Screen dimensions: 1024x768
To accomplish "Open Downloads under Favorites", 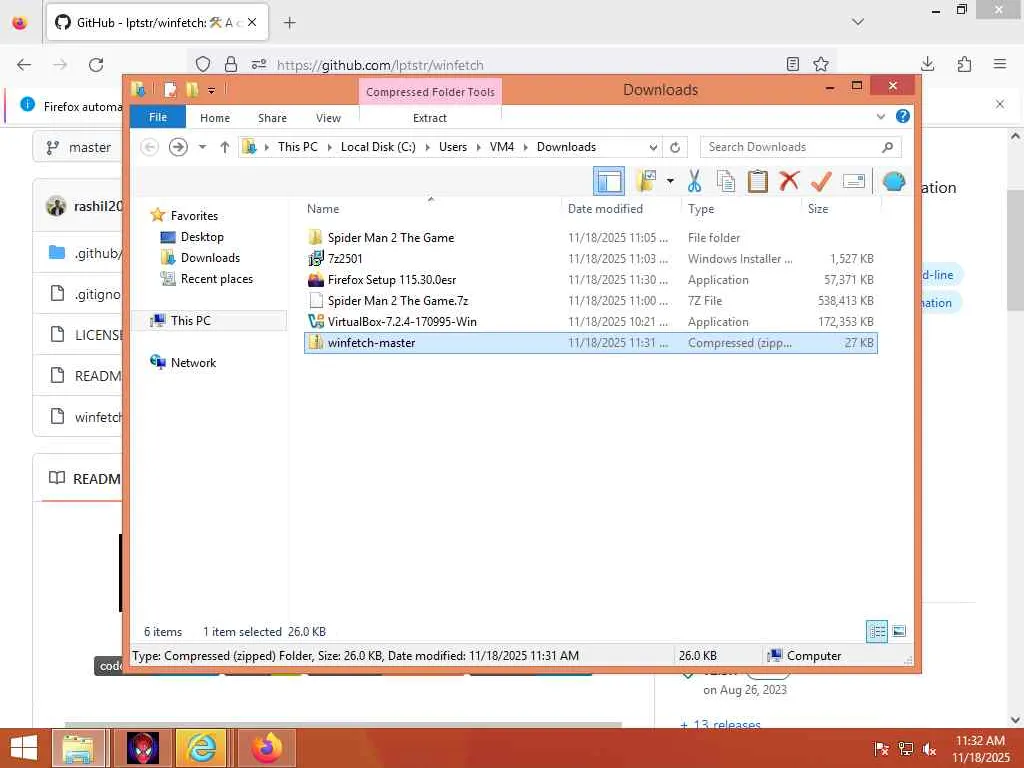I will (x=210, y=258).
